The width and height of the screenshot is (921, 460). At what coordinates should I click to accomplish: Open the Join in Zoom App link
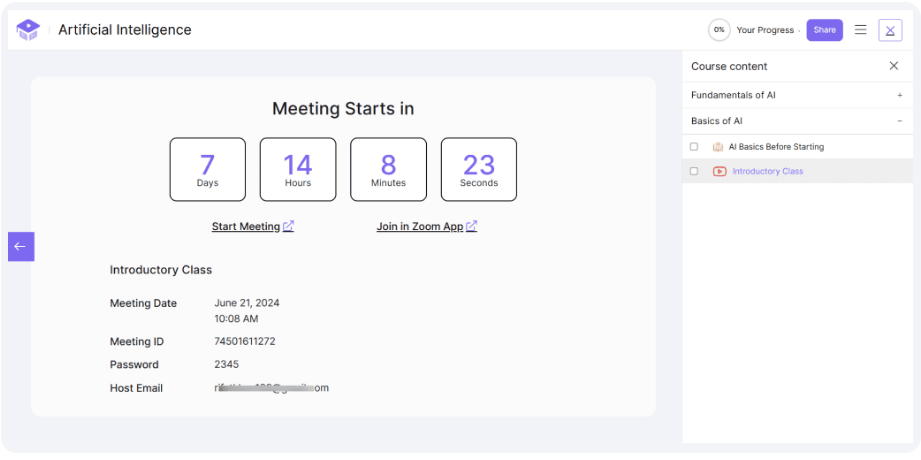coord(419,227)
